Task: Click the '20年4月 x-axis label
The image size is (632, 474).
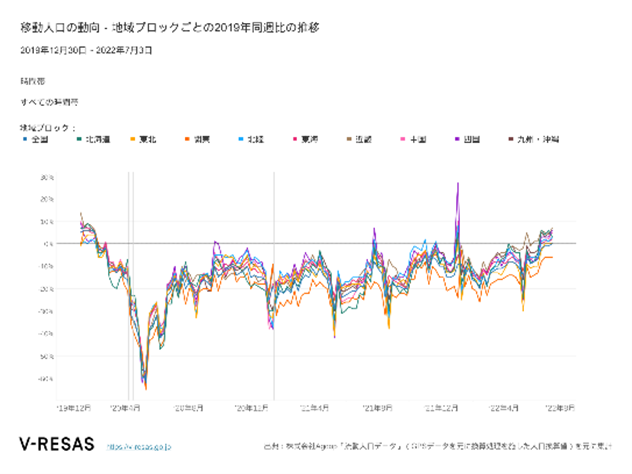Action: pyautogui.click(x=127, y=409)
